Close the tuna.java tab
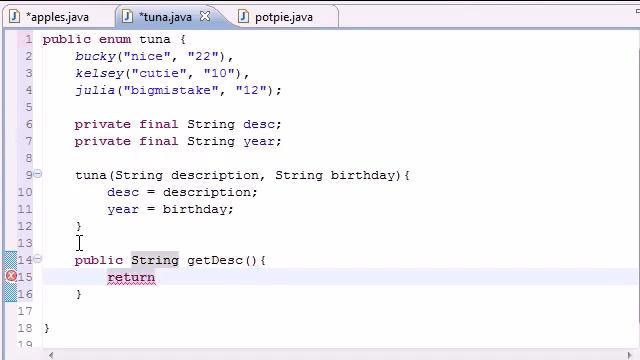The height and width of the screenshot is (360, 640). pos(205,16)
